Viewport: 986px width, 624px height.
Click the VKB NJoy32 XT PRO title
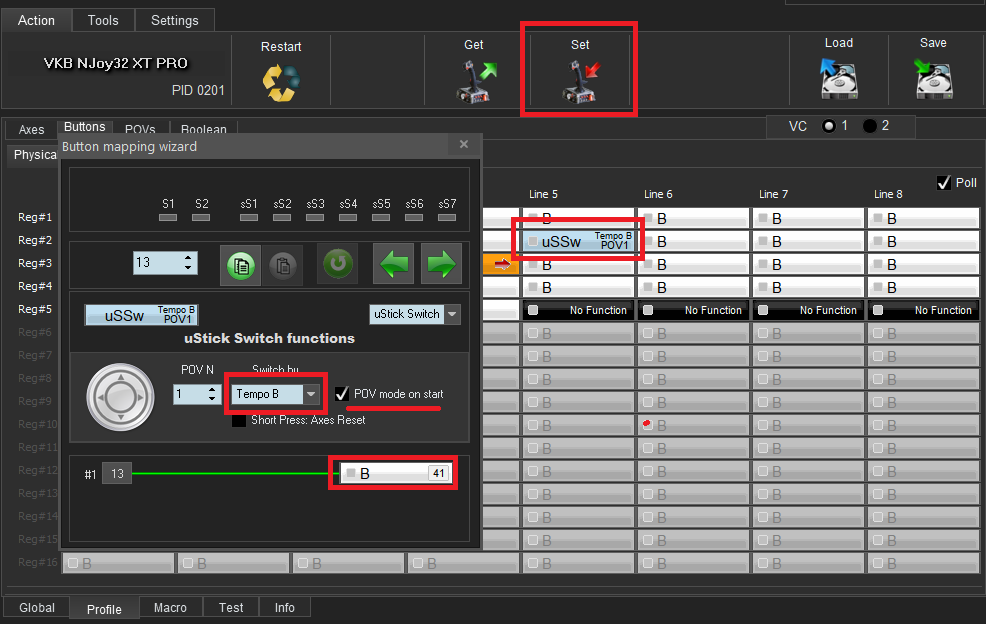click(116, 64)
